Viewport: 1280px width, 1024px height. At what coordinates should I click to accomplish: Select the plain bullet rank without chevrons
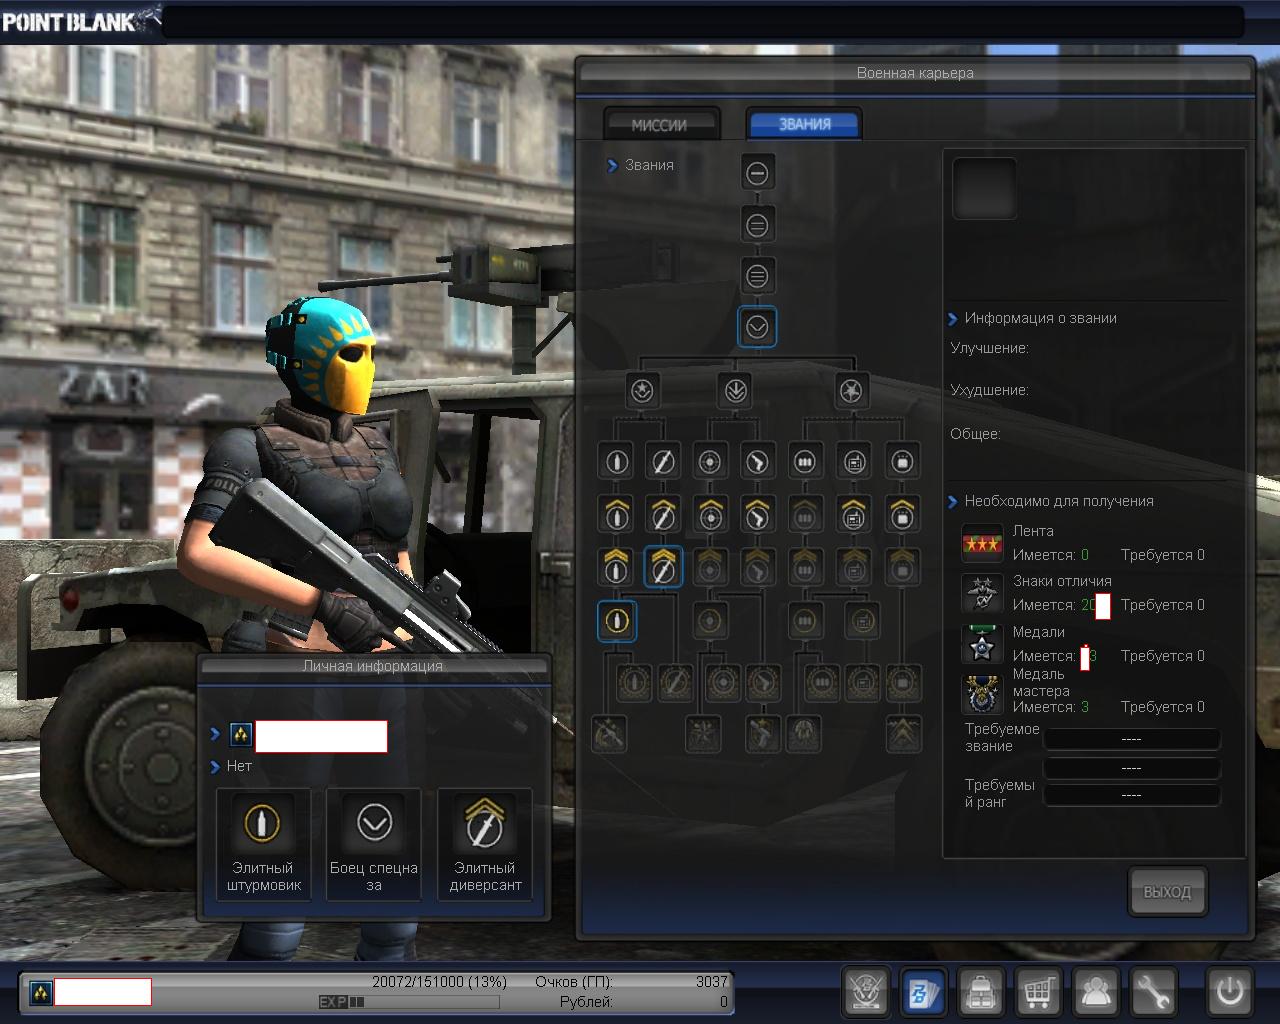coord(616,462)
